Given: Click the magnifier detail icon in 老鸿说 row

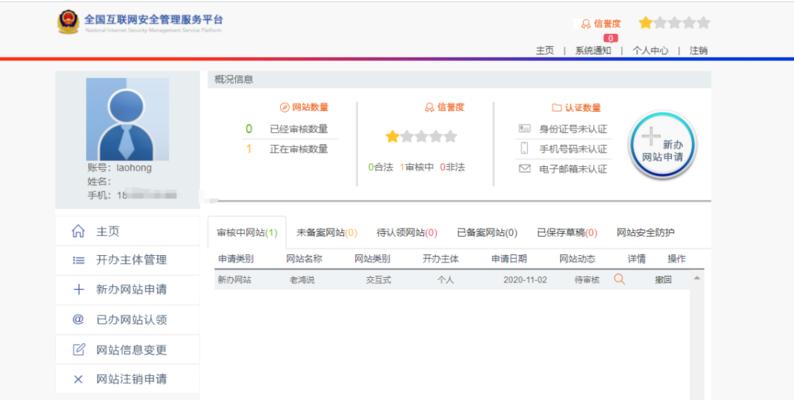Looking at the screenshot, I should pyautogui.click(x=619, y=279).
